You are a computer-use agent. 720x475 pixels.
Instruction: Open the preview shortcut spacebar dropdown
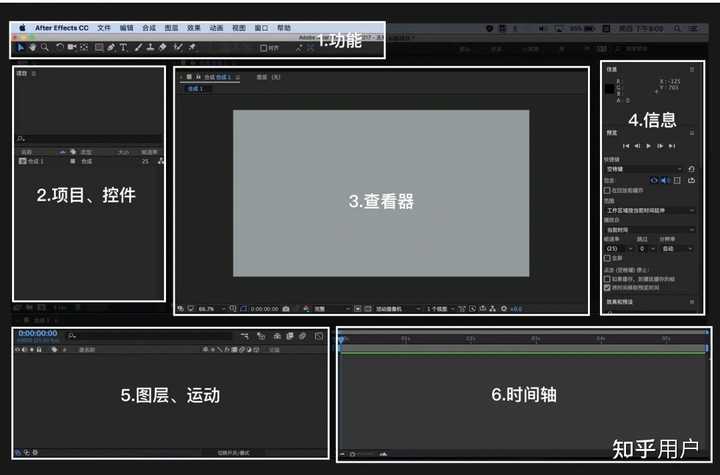644,169
